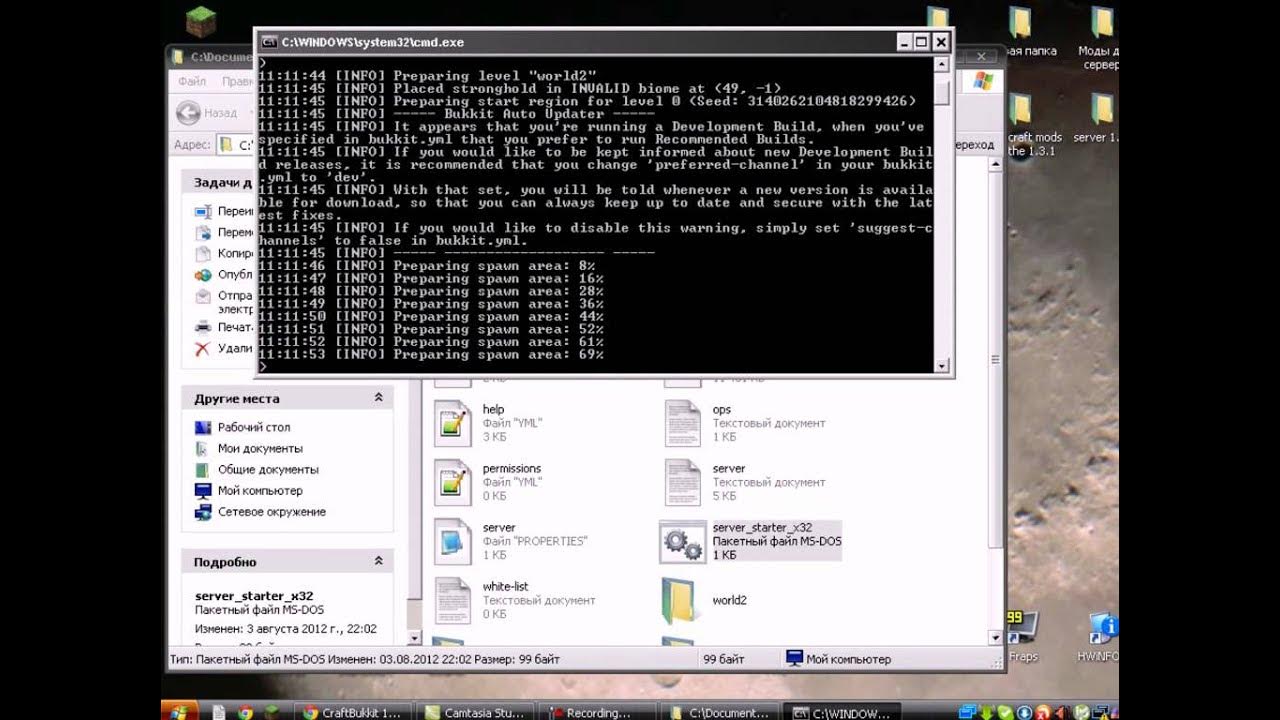Open 'Моды д... сервер' desktop folder
This screenshot has width=1280, height=720.
(x=1100, y=38)
